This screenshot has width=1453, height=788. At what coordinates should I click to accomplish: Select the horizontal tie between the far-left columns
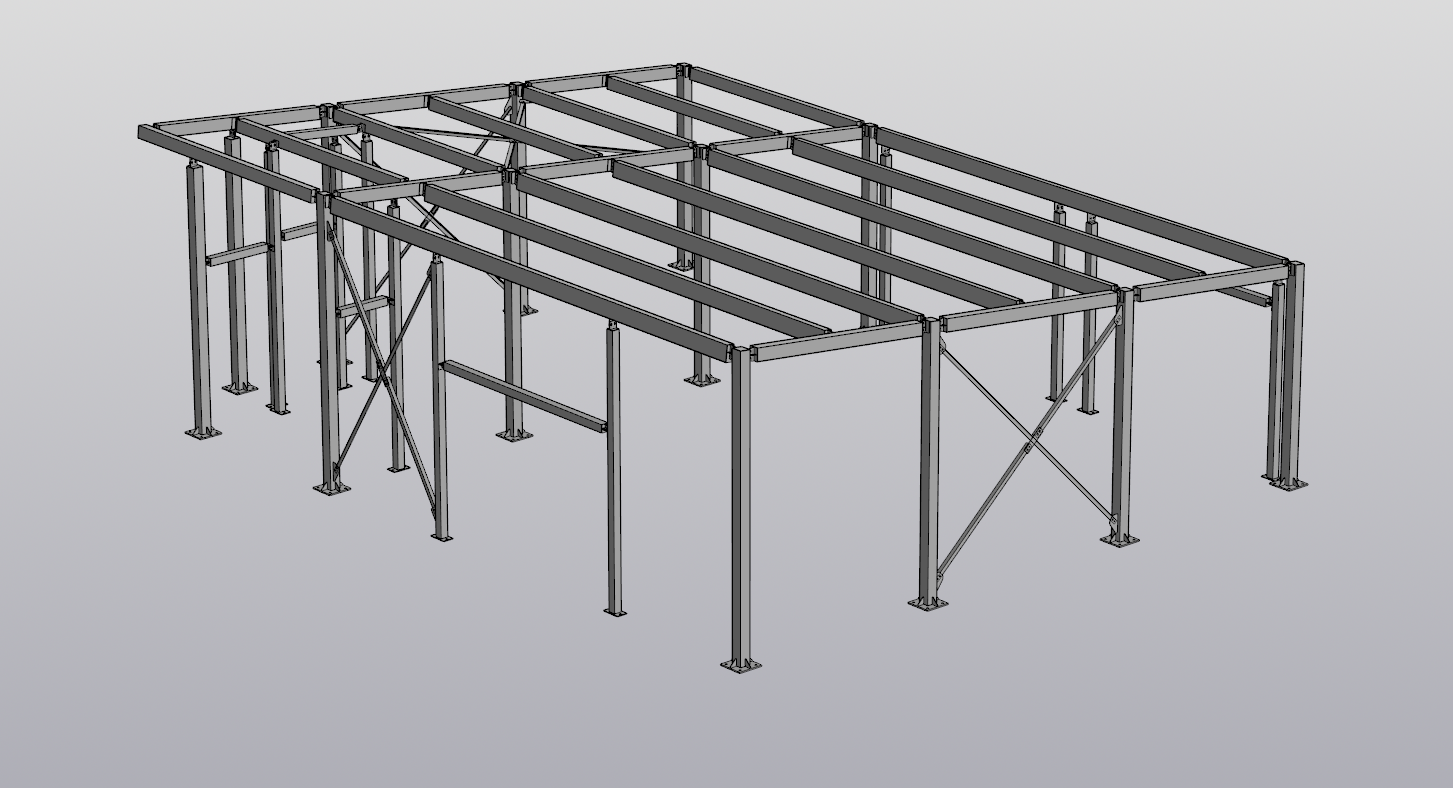click(239, 253)
